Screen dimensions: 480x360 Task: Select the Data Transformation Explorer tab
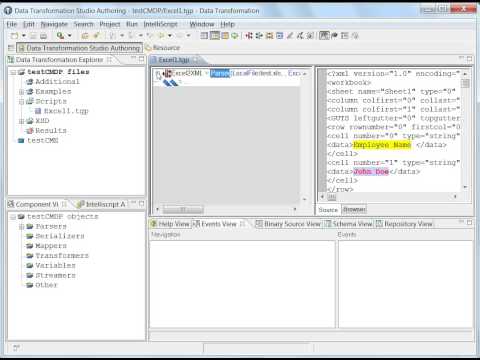(x=59, y=60)
